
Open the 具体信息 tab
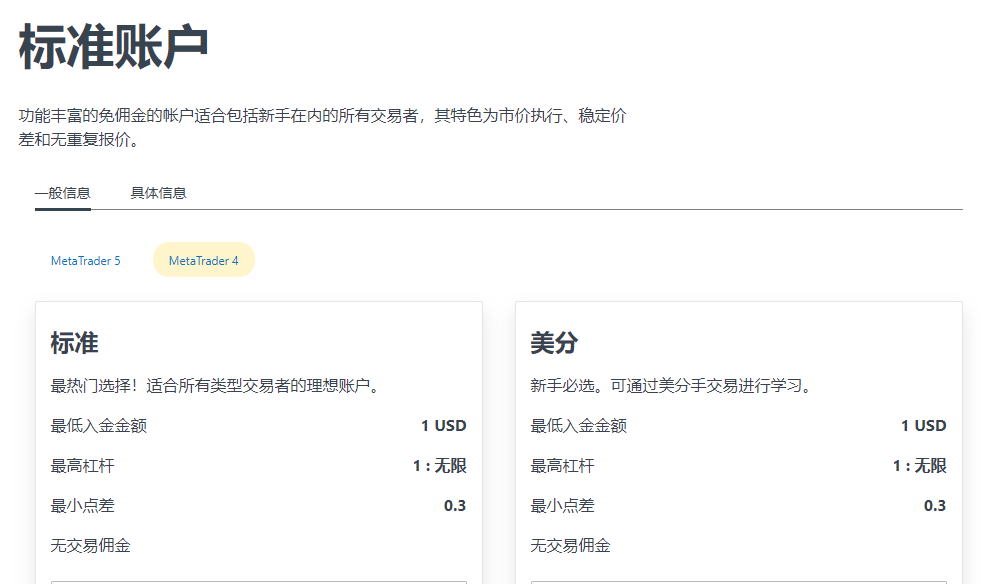pos(158,193)
